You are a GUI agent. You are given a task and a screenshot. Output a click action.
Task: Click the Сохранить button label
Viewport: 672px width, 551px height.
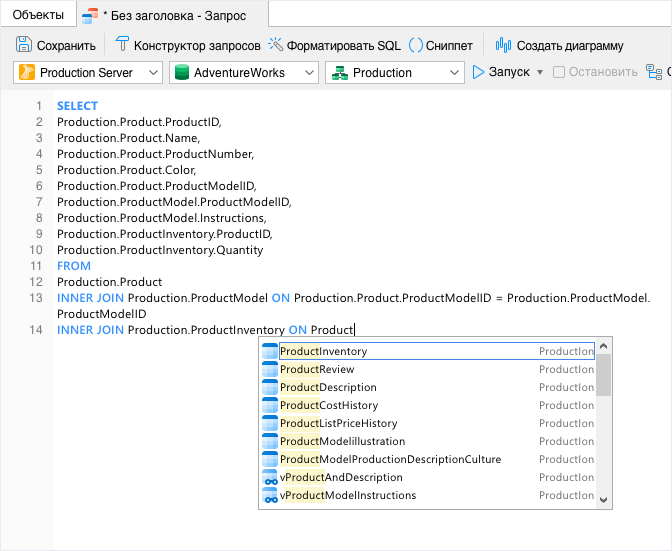pyautogui.click(x=66, y=45)
